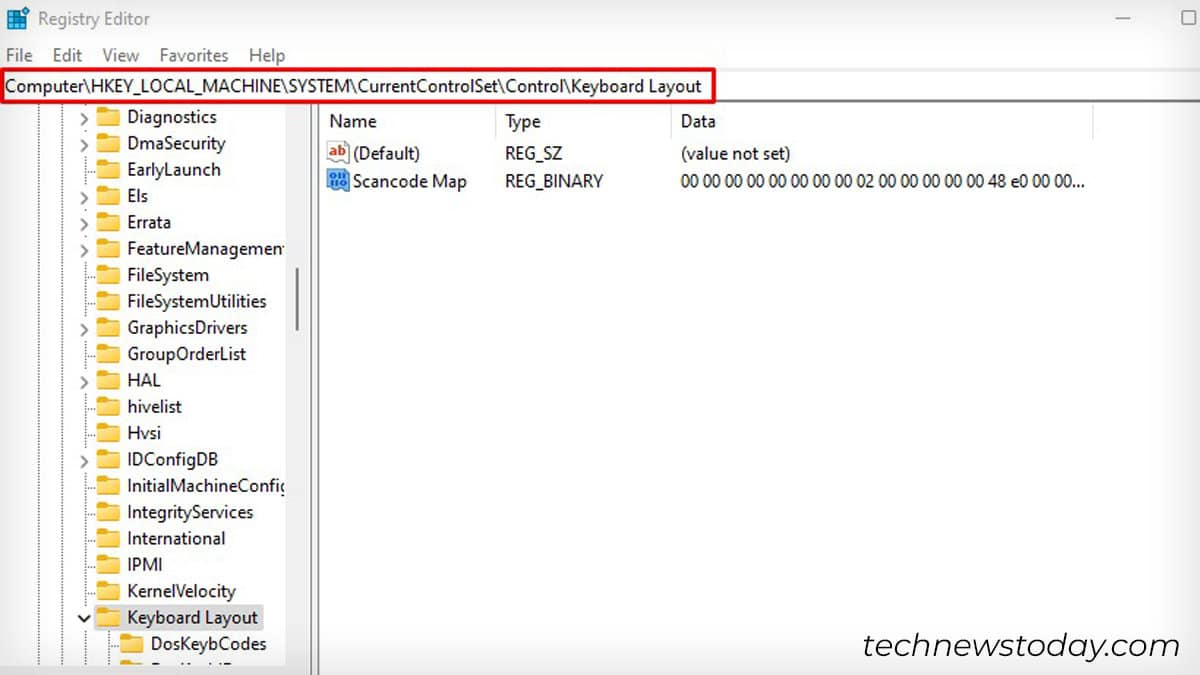Expand the Diagnostics key
This screenshot has width=1200, height=675.
coord(84,118)
